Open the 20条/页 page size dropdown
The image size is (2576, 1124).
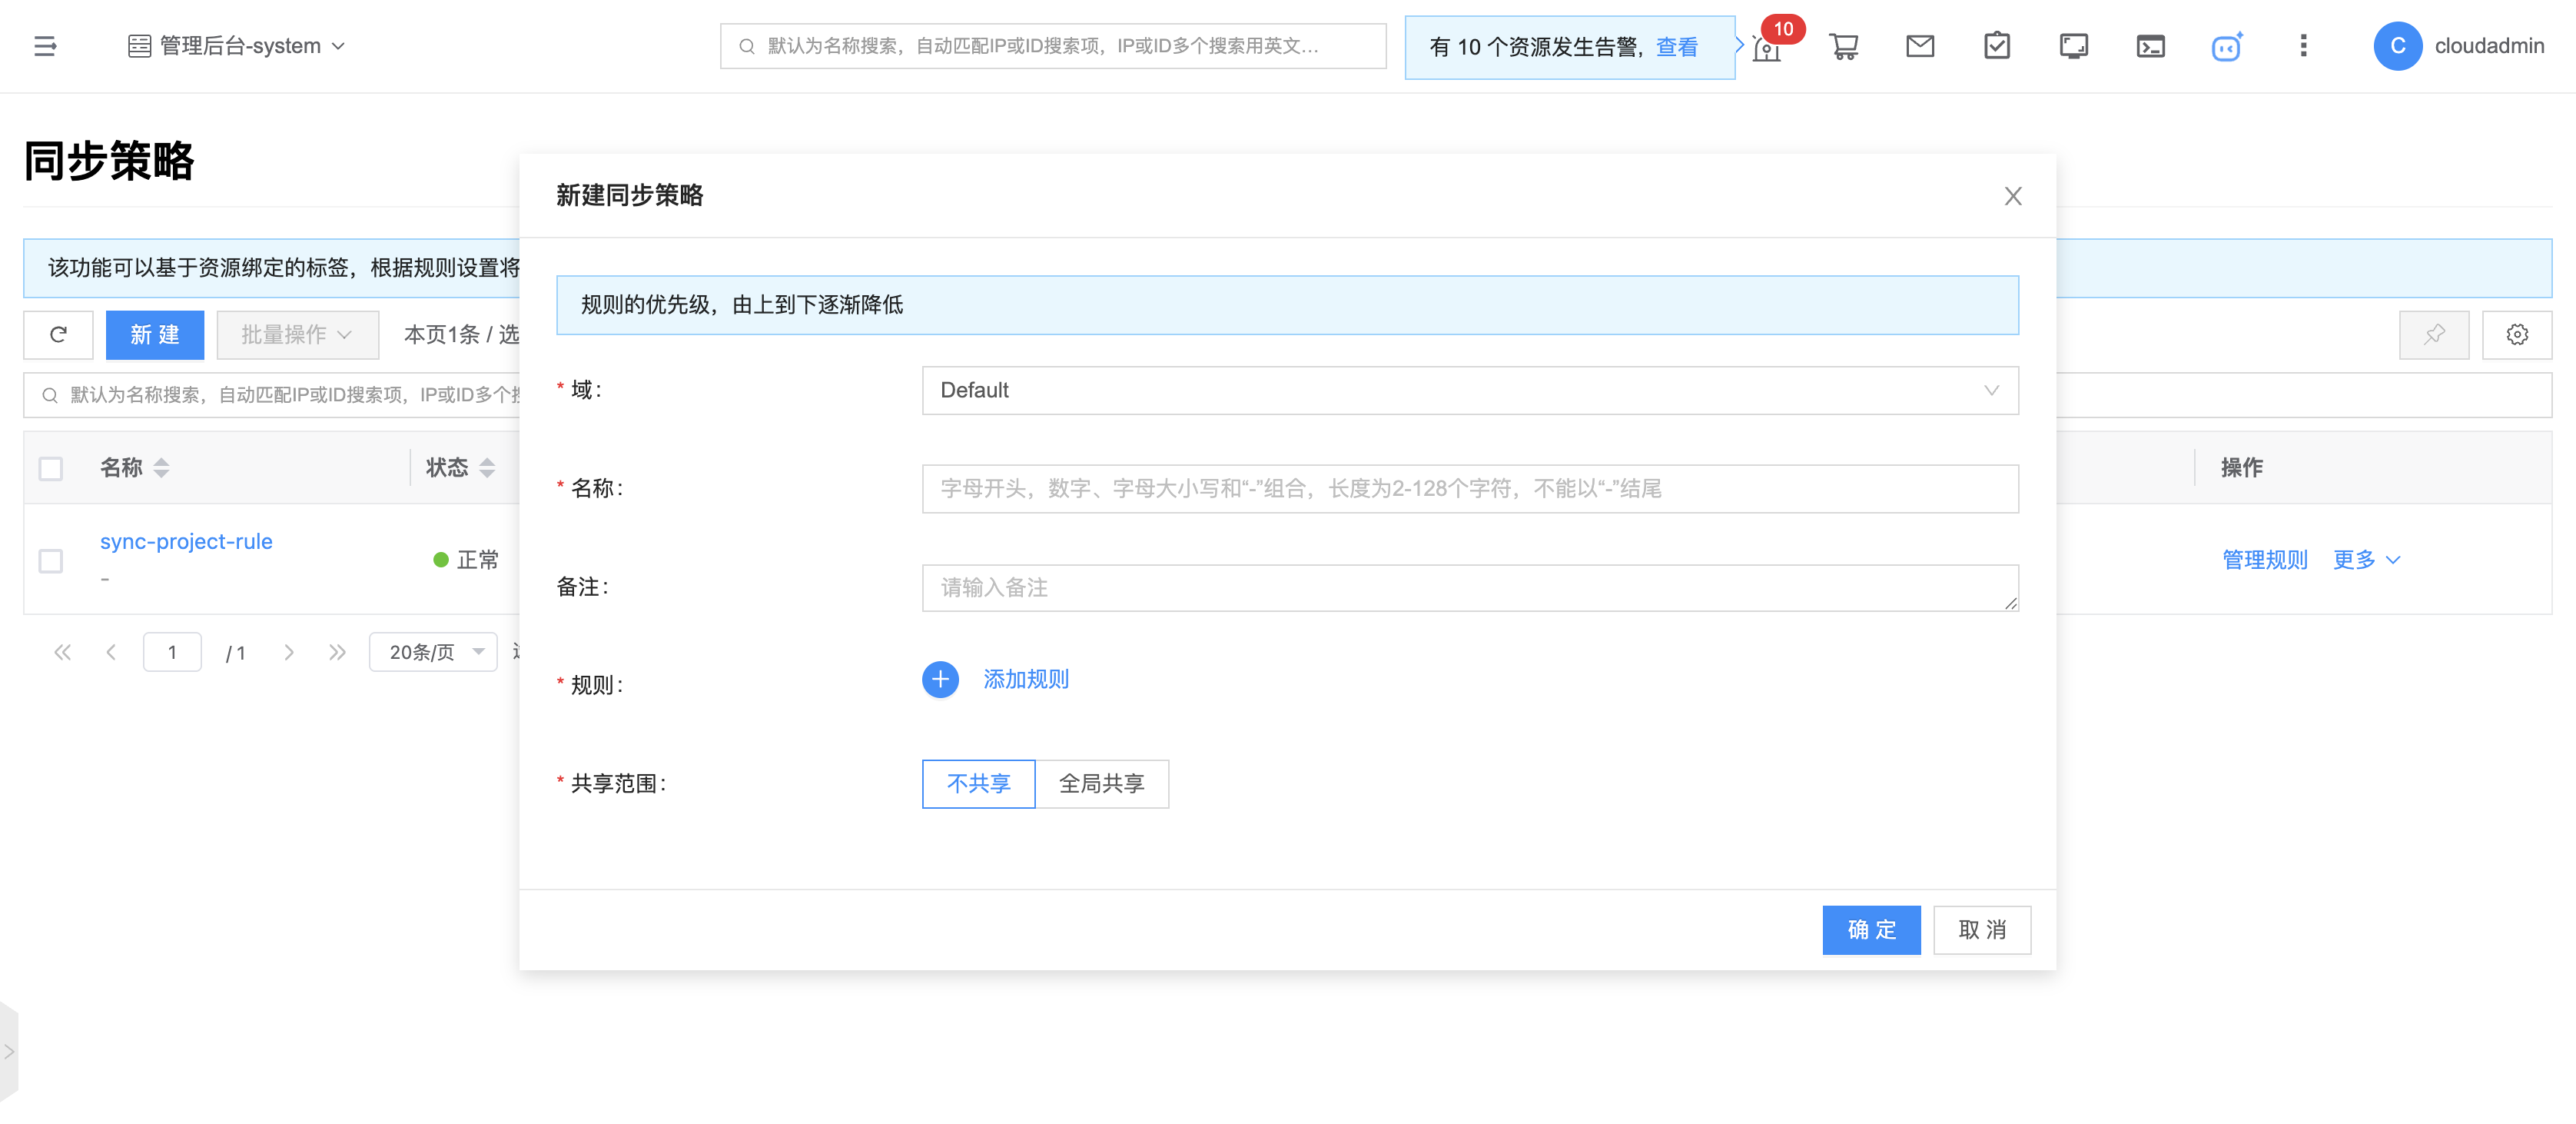click(432, 652)
